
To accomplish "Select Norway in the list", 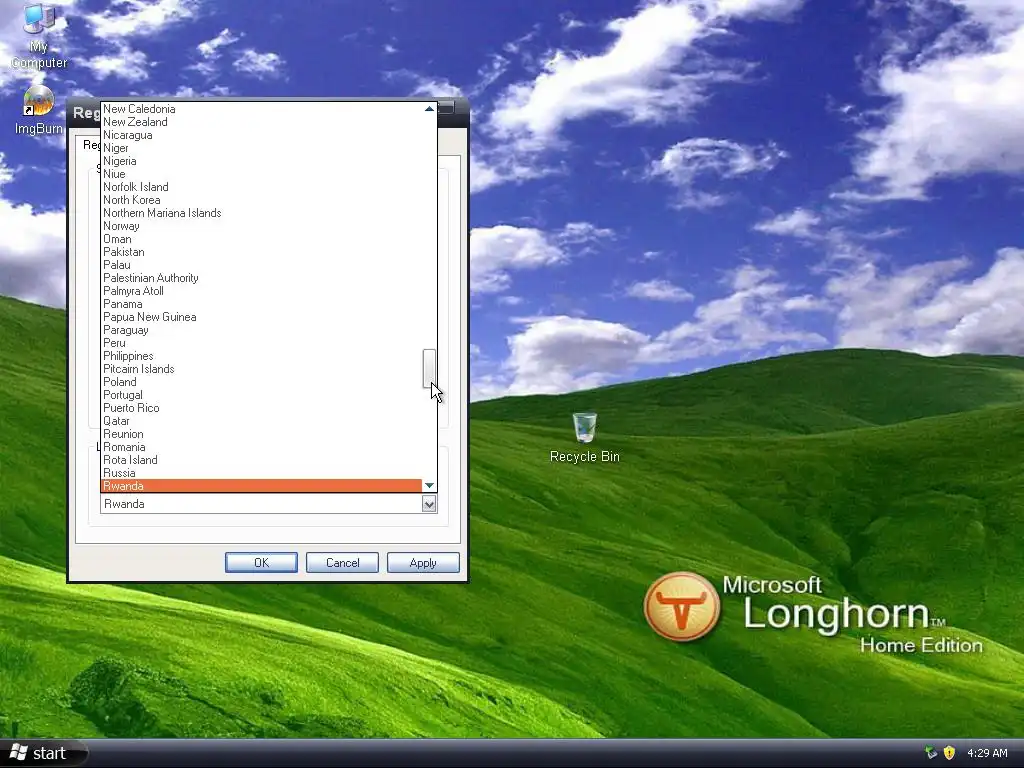I will [x=261, y=226].
